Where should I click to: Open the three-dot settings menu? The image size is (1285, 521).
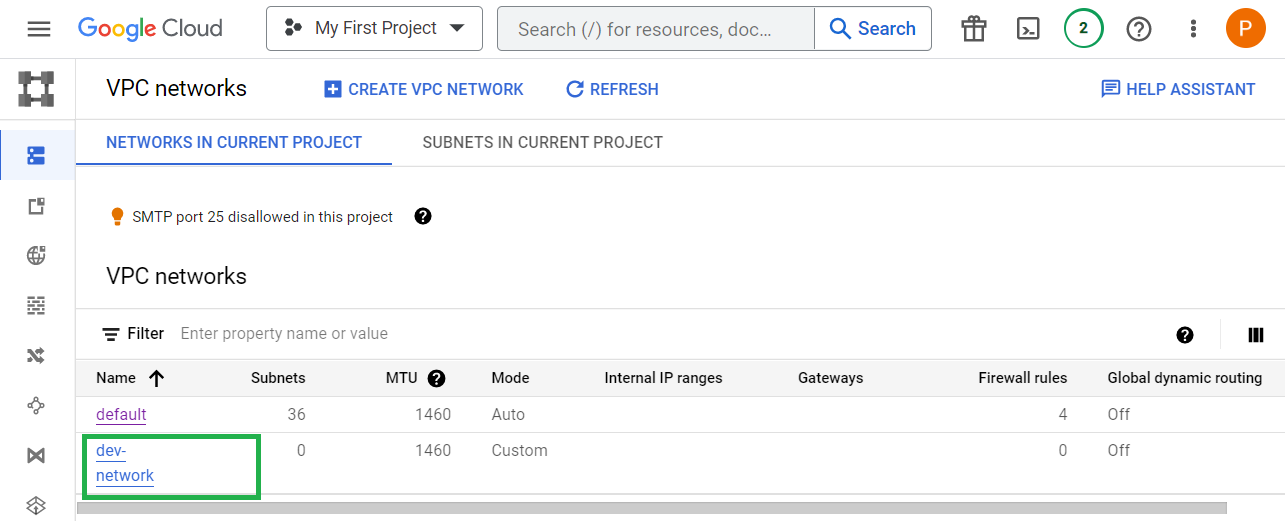tap(1193, 29)
